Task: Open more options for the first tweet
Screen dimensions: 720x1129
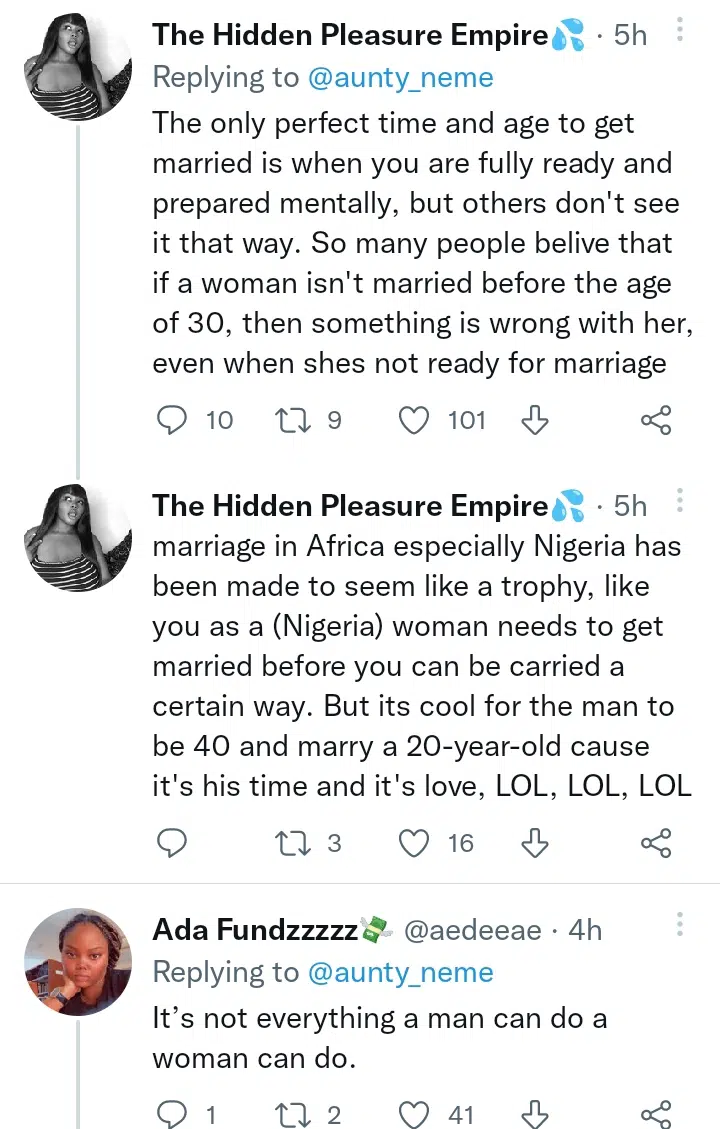Action: click(680, 31)
